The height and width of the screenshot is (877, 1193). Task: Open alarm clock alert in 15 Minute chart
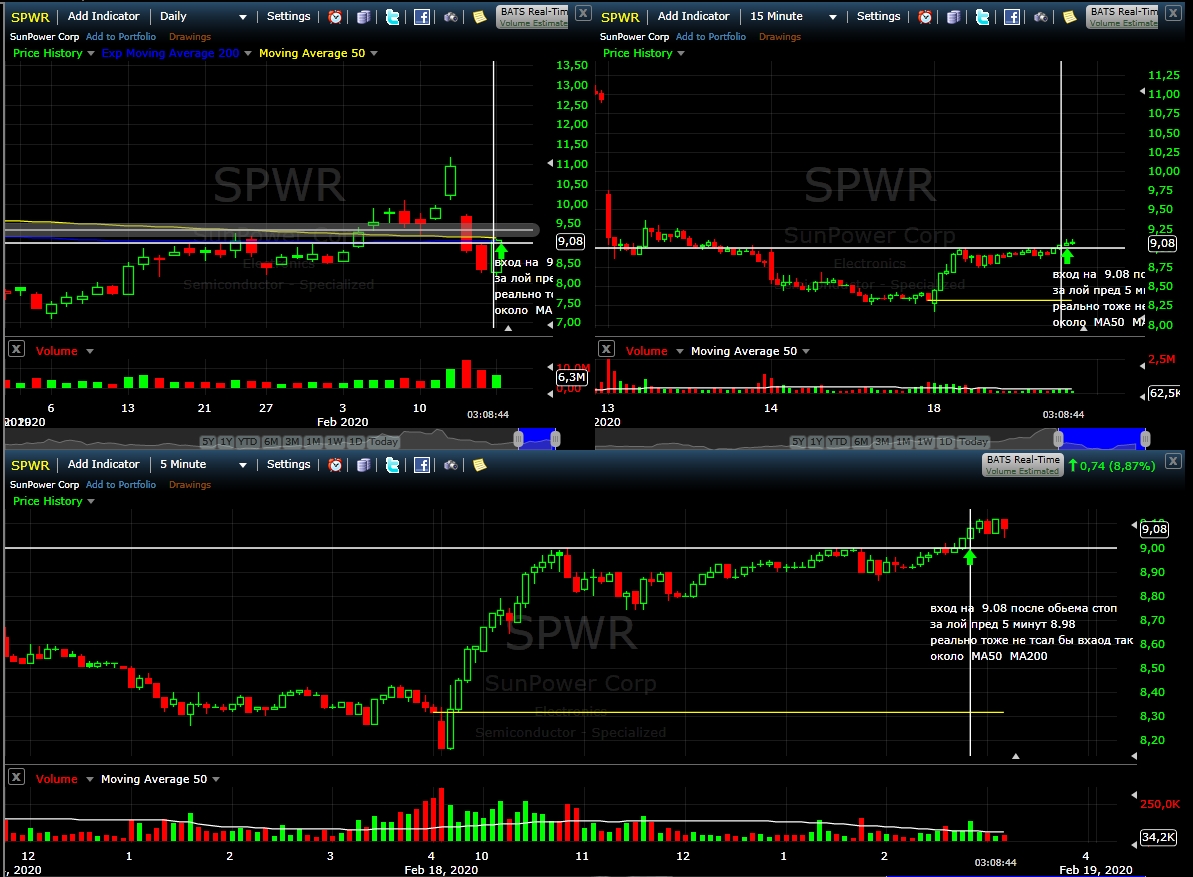(x=925, y=17)
